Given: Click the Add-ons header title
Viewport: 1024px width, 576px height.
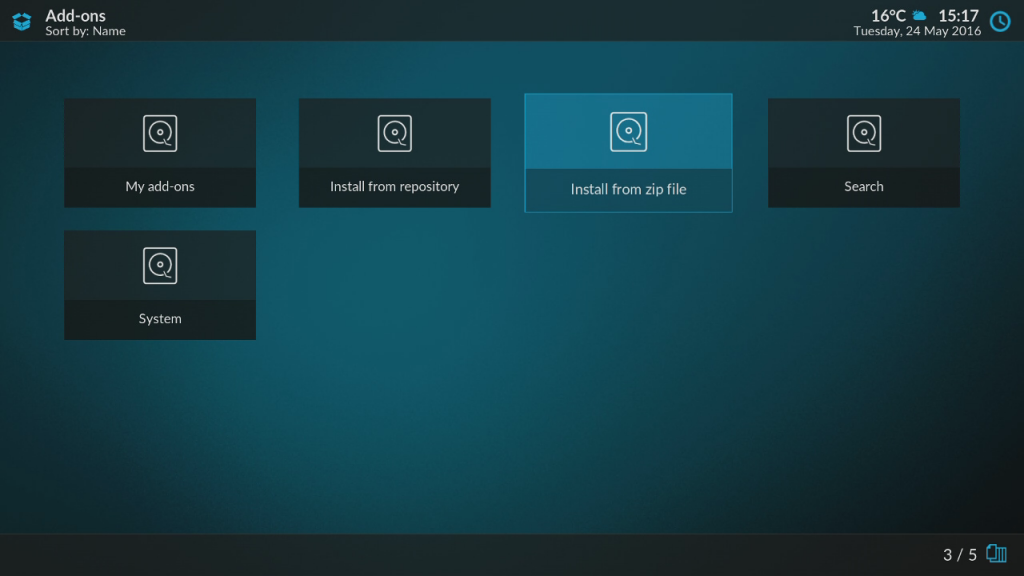Looking at the screenshot, I should [75, 15].
